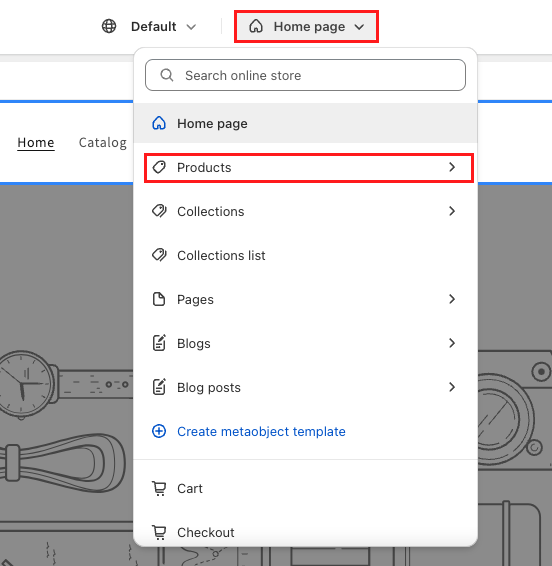552x566 pixels.
Task: Expand the Blogs submenu chevron
Action: [452, 343]
